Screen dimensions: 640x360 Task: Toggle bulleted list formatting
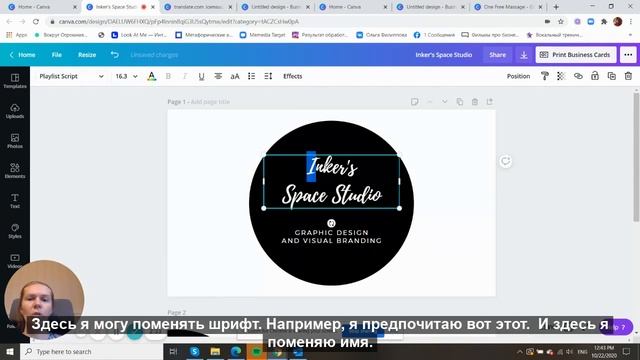(251, 76)
